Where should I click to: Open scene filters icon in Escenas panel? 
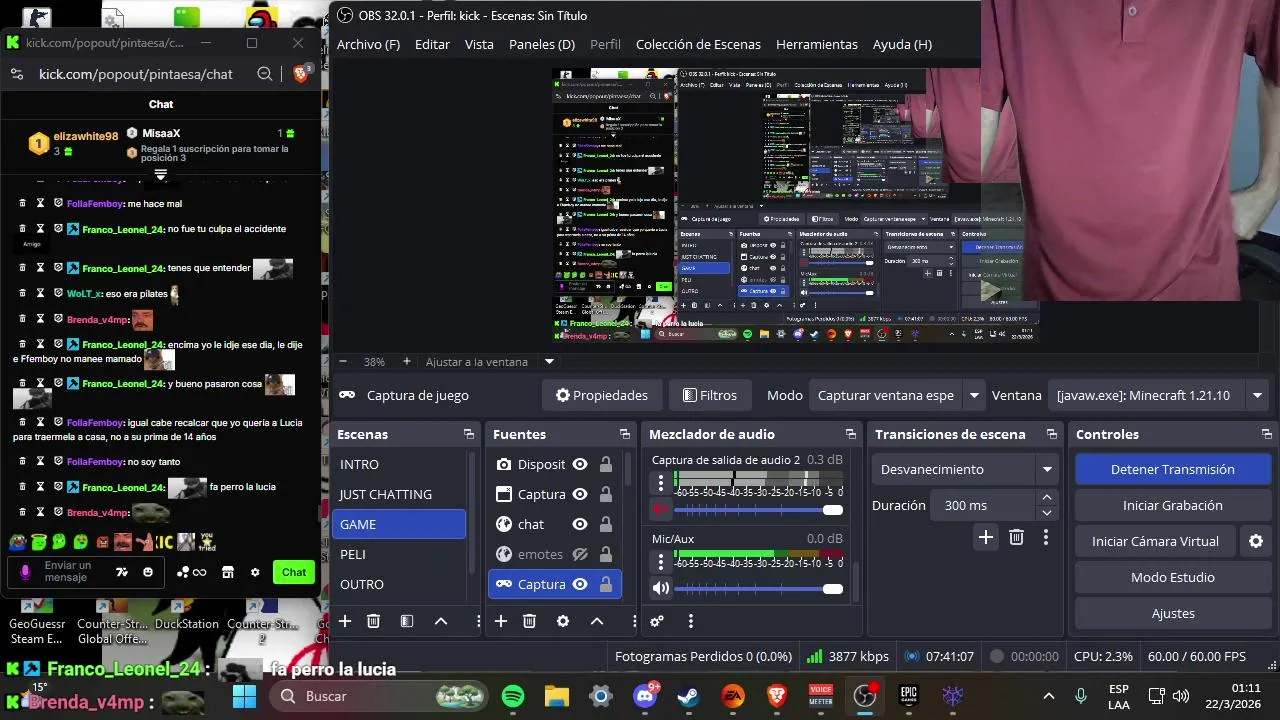[407, 621]
